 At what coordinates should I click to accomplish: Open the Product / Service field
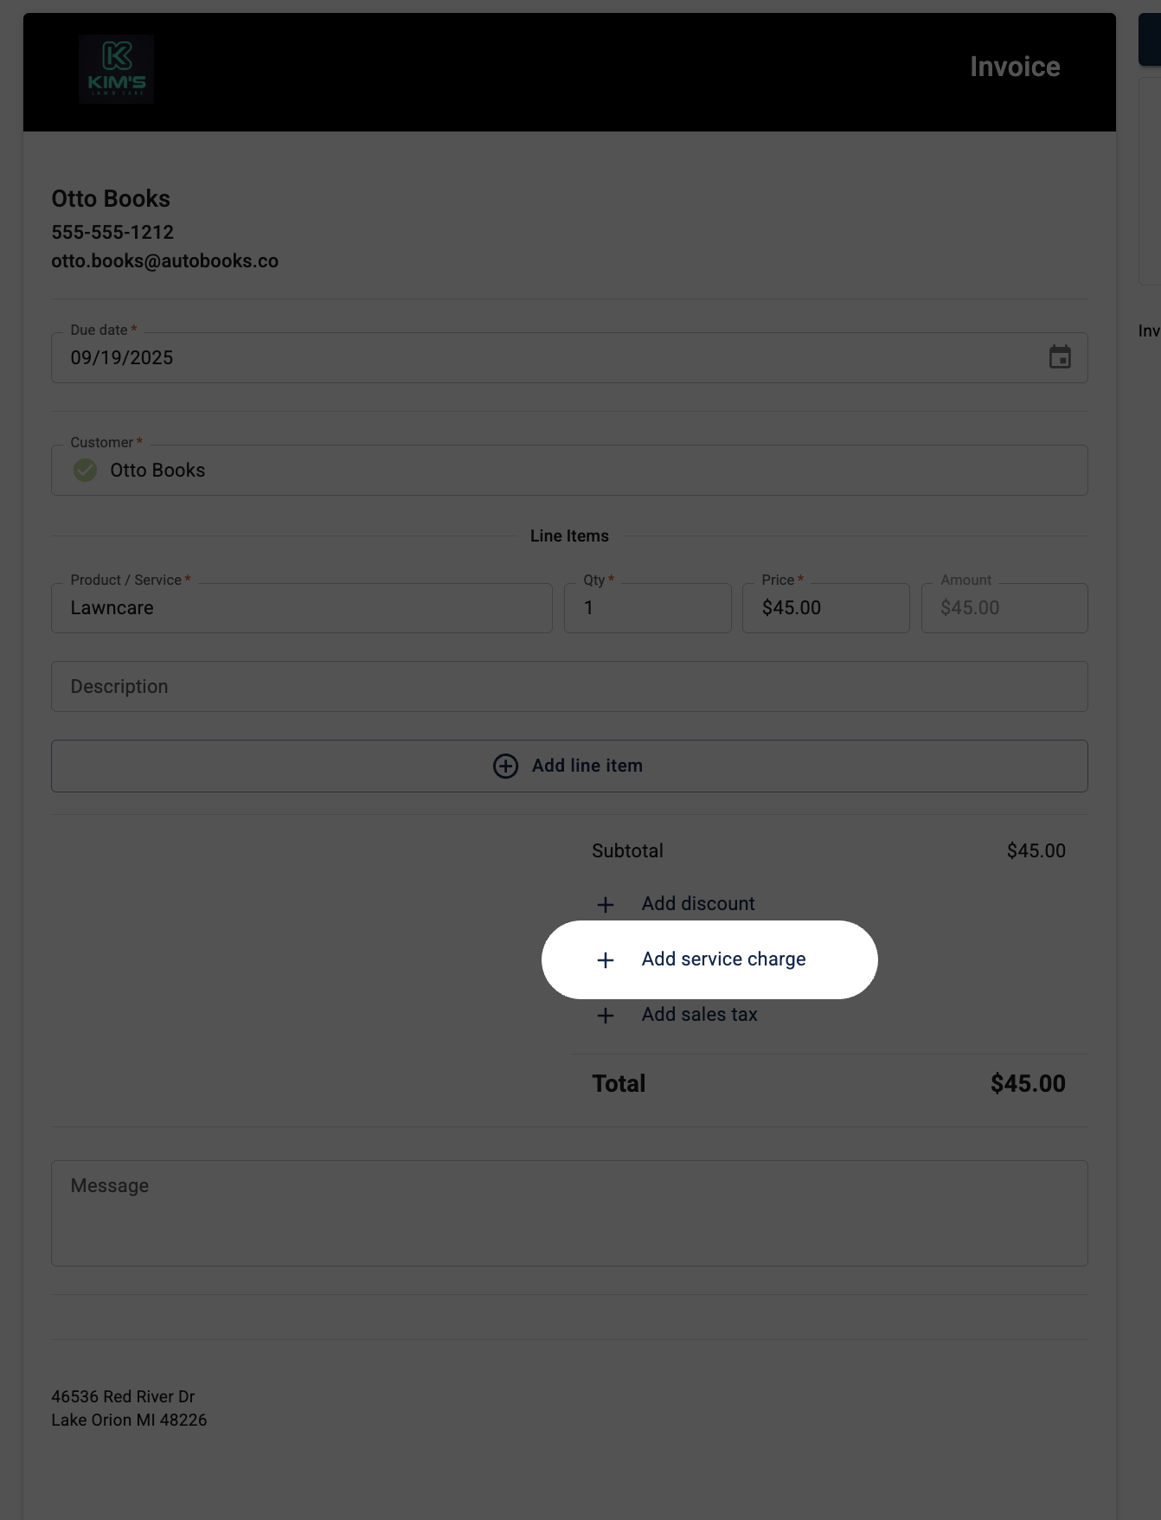pos(301,608)
